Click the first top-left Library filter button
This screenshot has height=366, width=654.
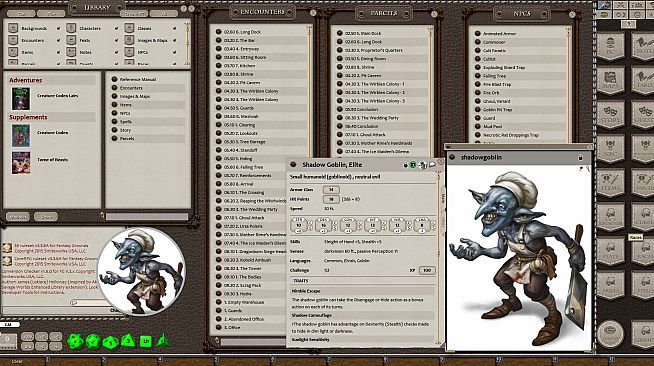pos(21,14)
